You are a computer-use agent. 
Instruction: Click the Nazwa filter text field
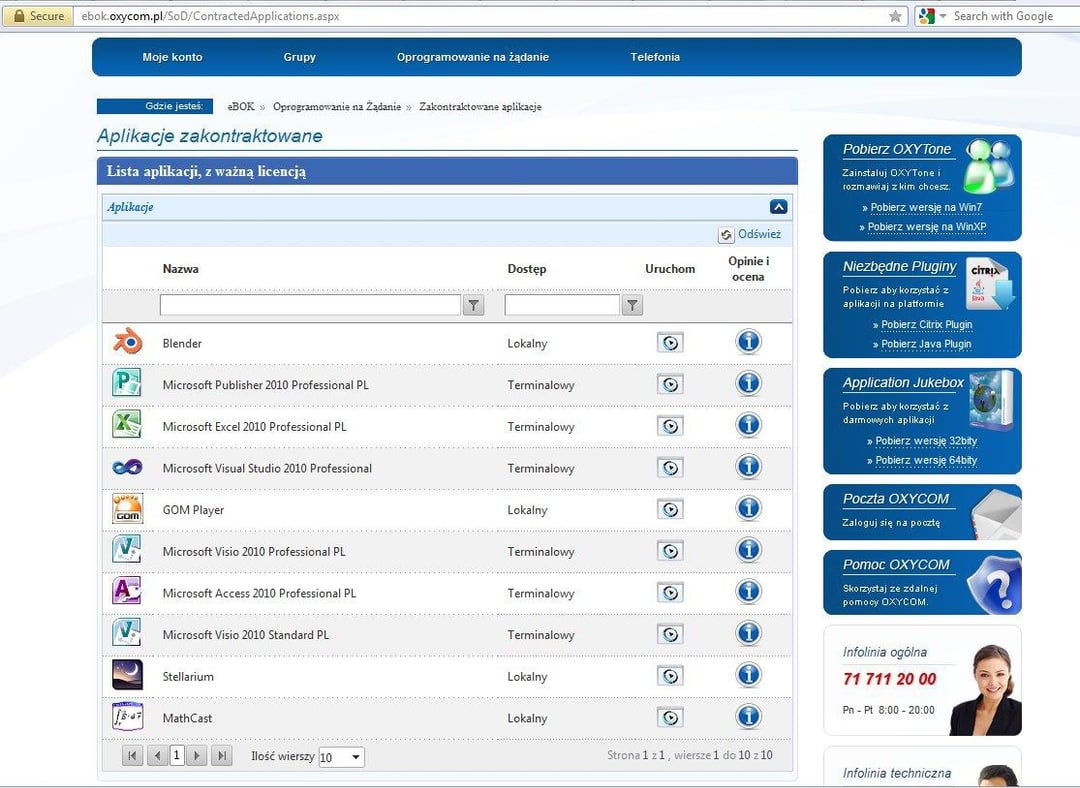tap(310, 305)
